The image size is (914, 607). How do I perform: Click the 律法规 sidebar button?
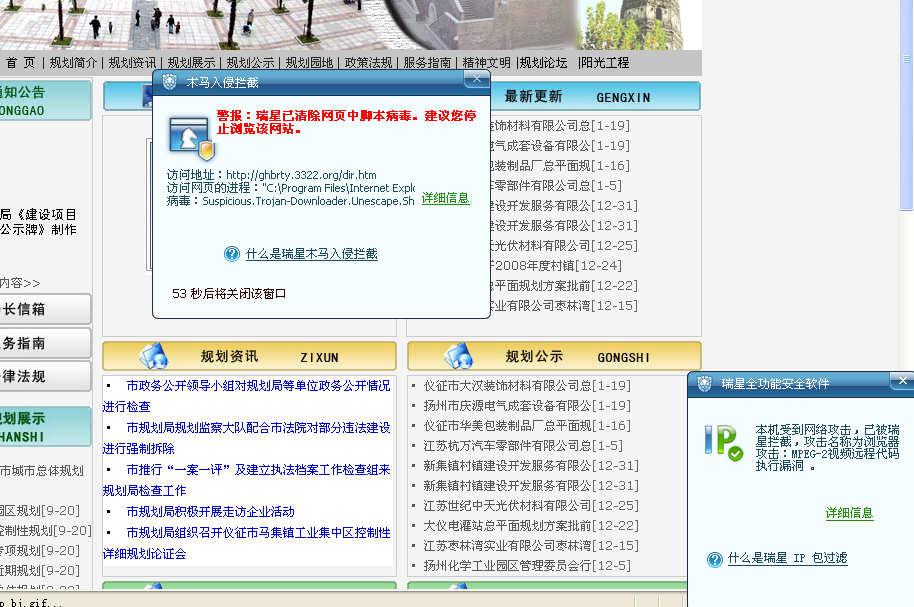[x=45, y=376]
